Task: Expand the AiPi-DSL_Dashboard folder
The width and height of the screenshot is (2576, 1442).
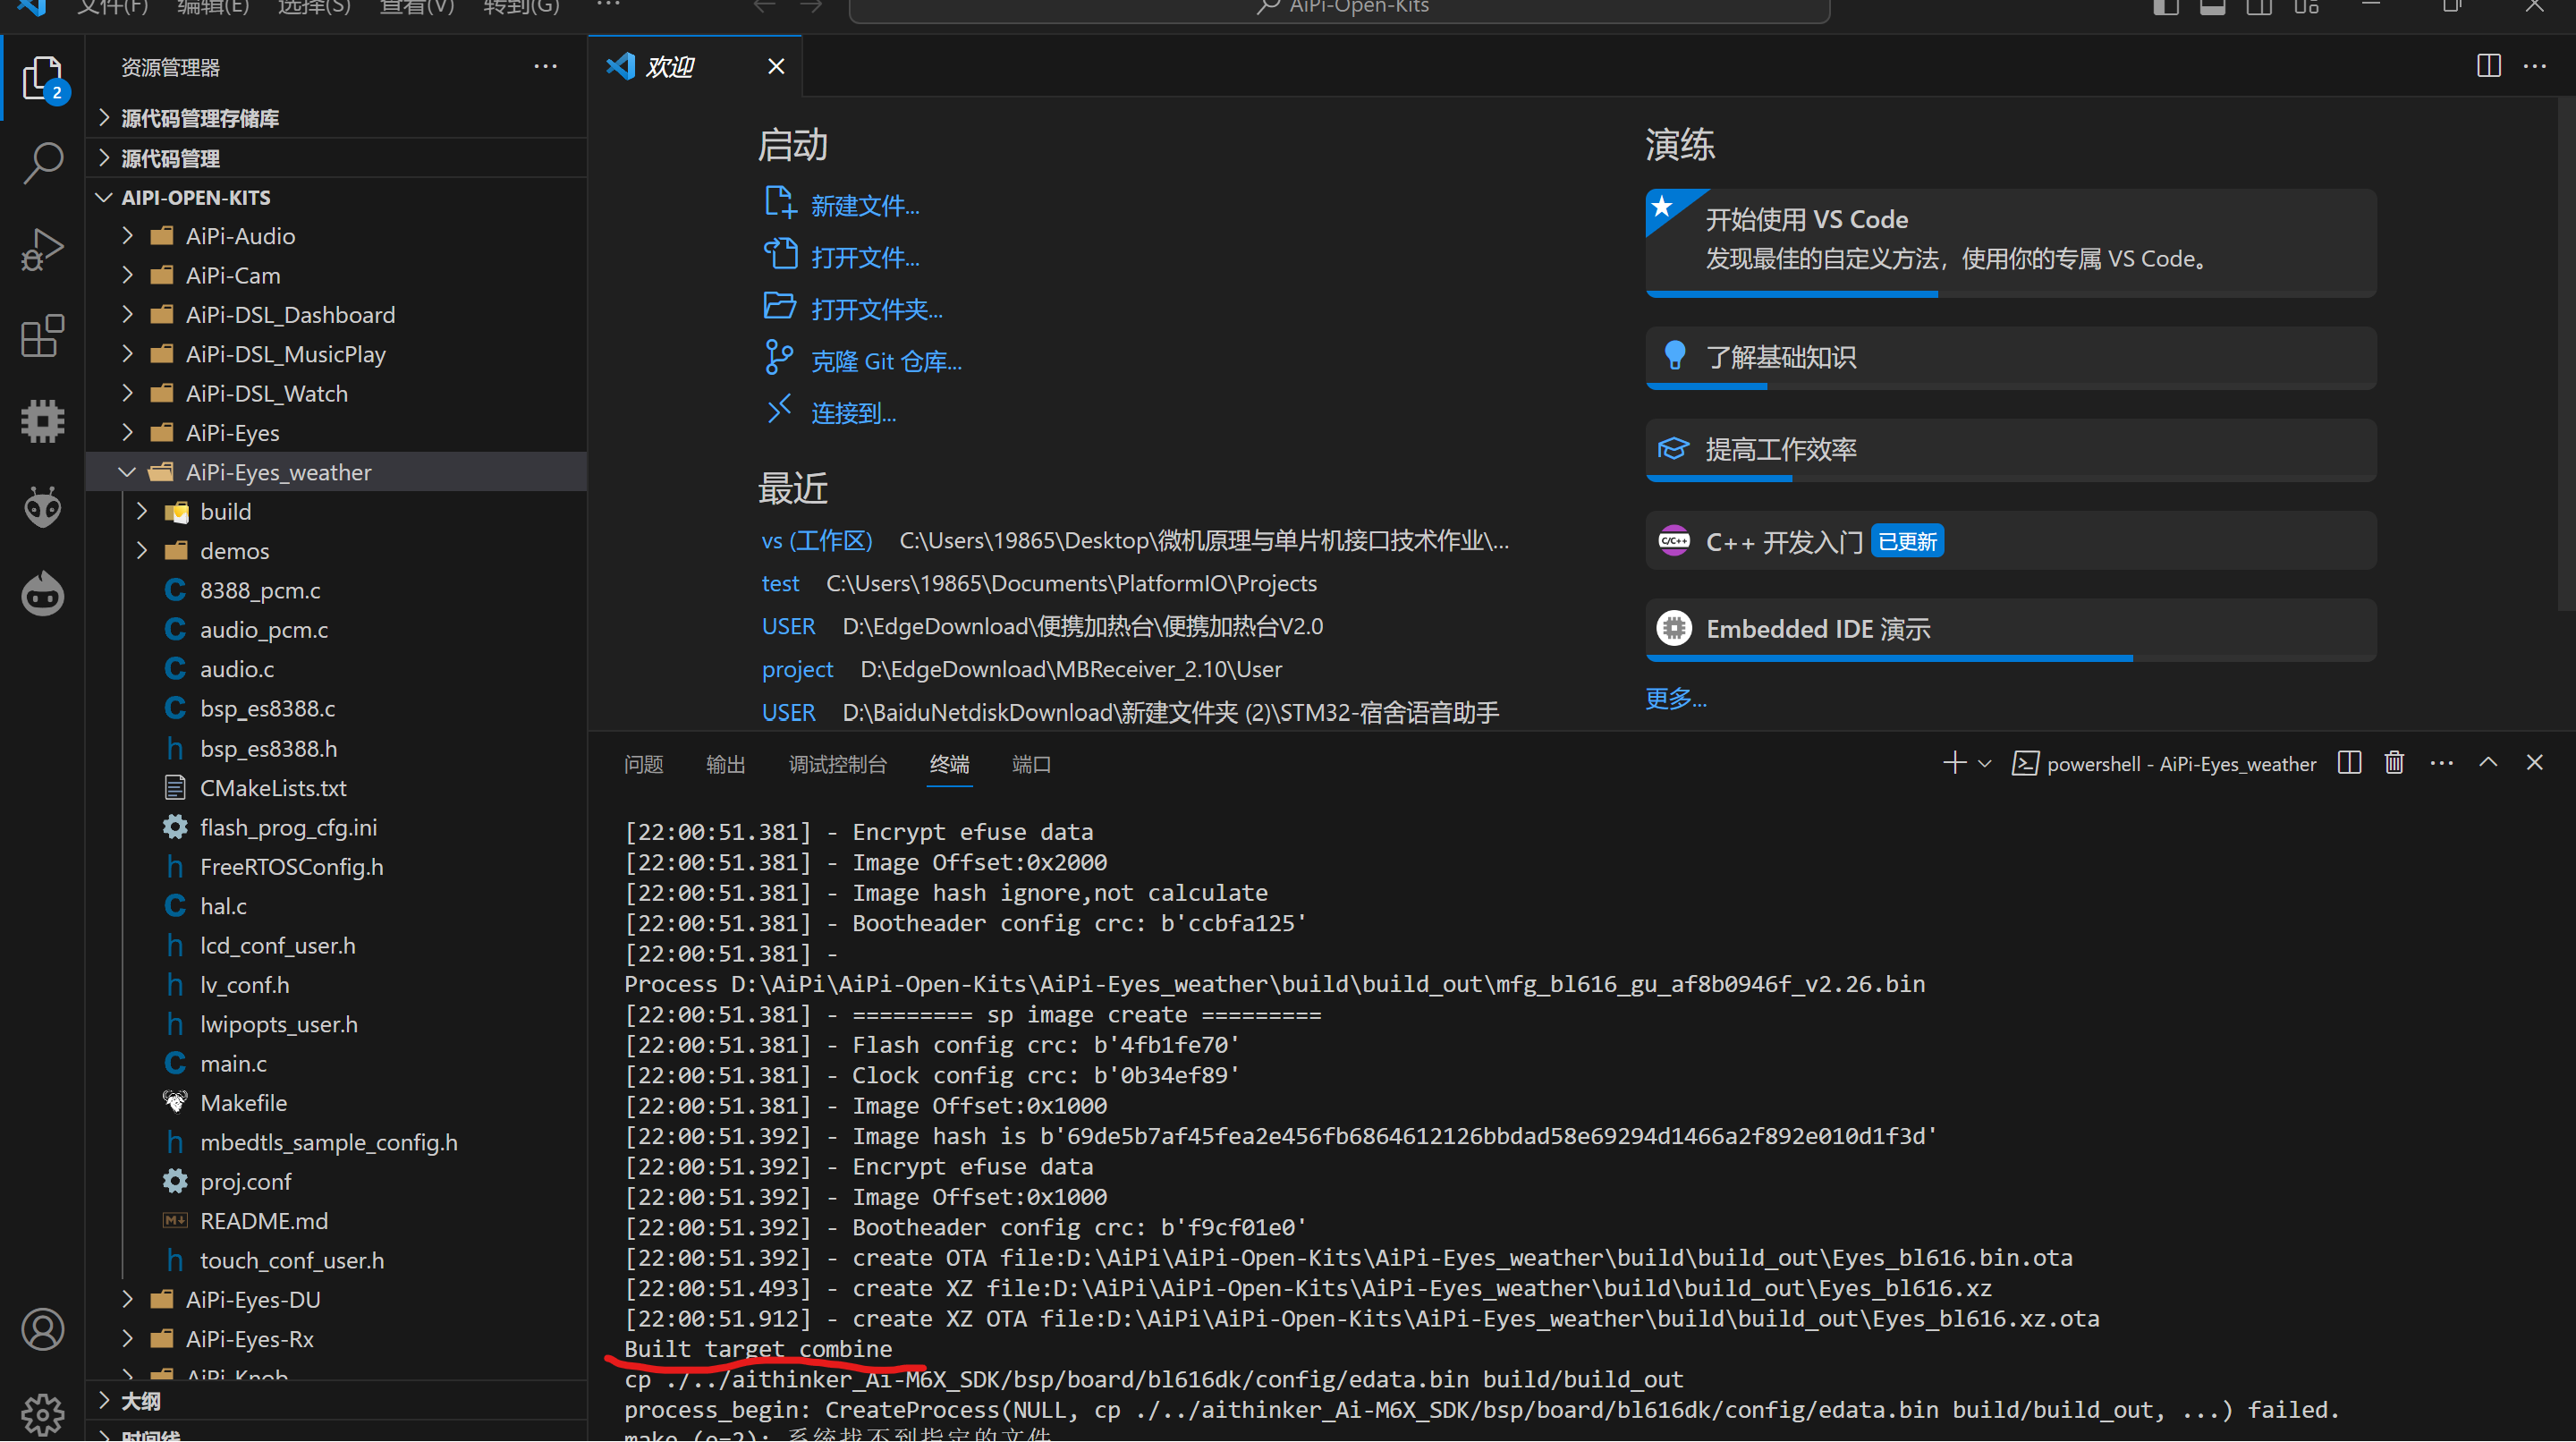Action: pyautogui.click(x=336, y=315)
